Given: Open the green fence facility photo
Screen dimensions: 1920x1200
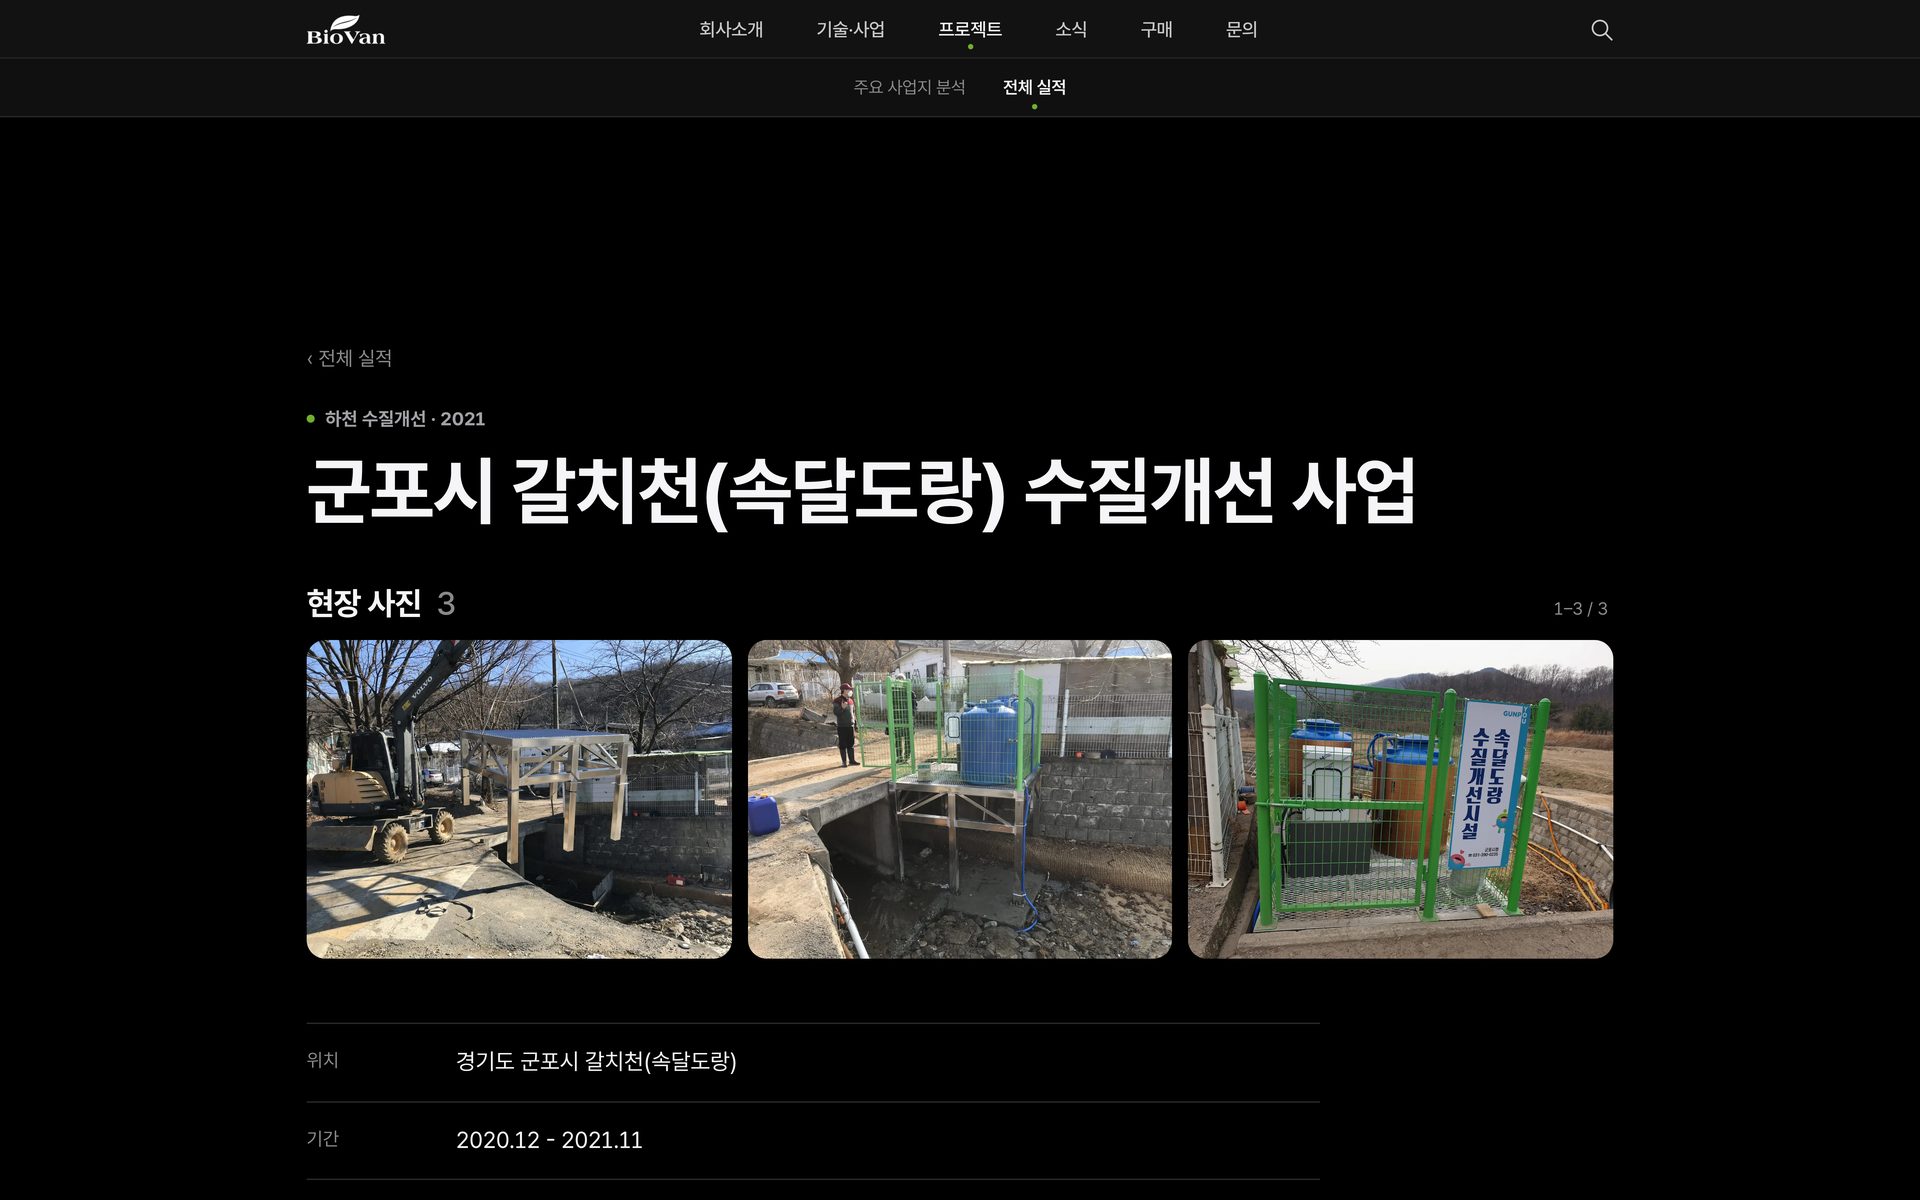Looking at the screenshot, I should (x=1400, y=799).
